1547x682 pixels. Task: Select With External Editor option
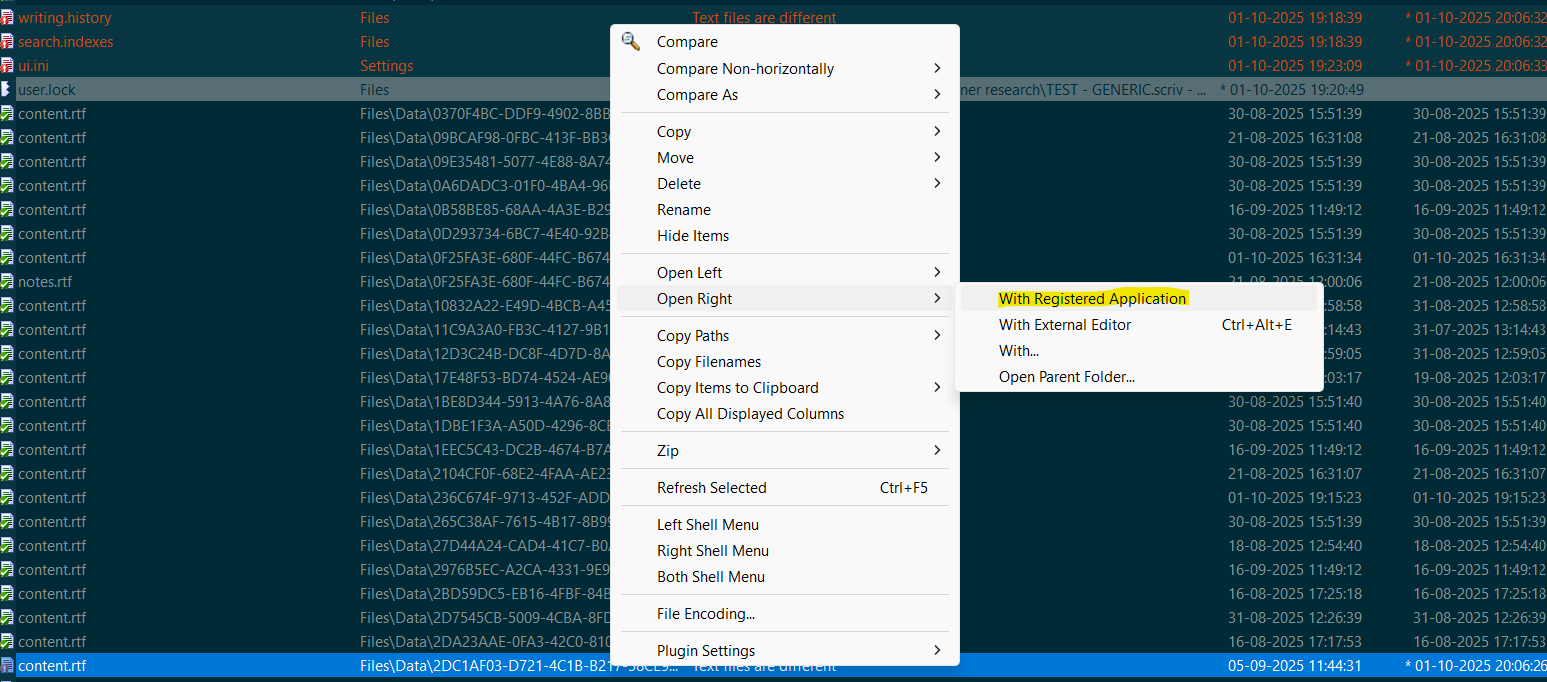click(x=1065, y=324)
